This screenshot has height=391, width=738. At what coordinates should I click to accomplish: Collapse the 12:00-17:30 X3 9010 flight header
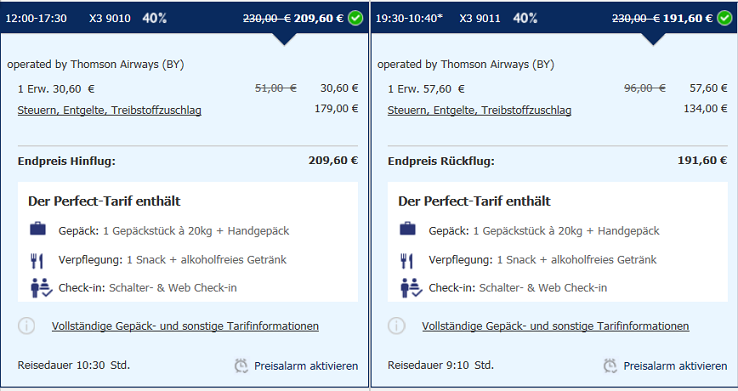[184, 18]
